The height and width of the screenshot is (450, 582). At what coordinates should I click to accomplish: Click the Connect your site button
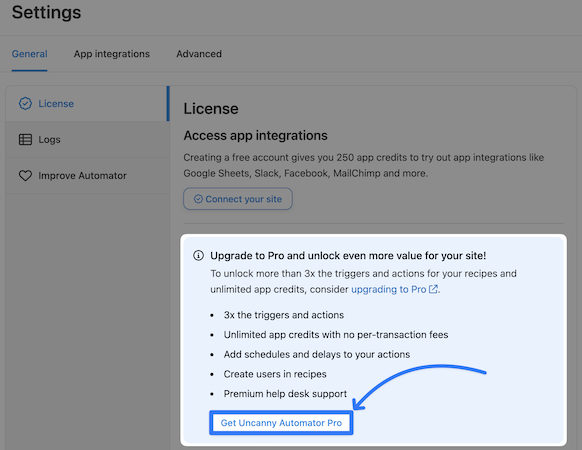(238, 199)
